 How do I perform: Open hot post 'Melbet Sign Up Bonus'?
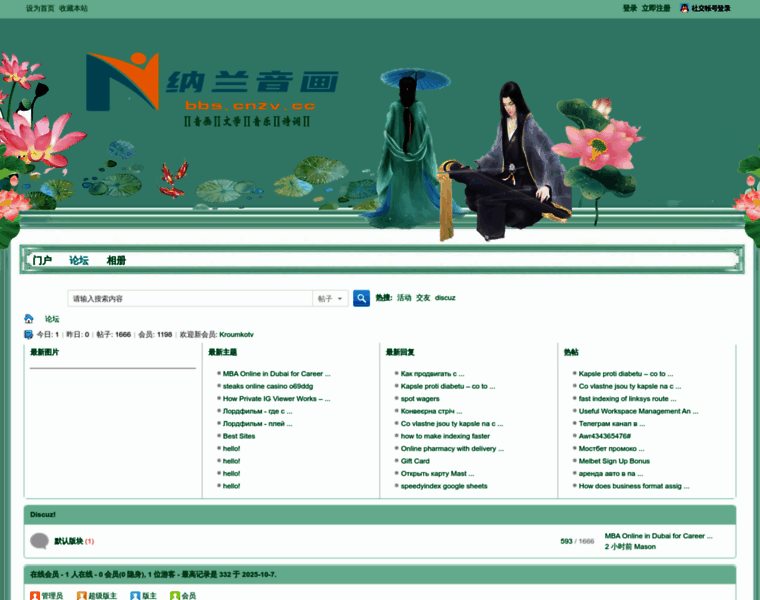click(x=614, y=461)
